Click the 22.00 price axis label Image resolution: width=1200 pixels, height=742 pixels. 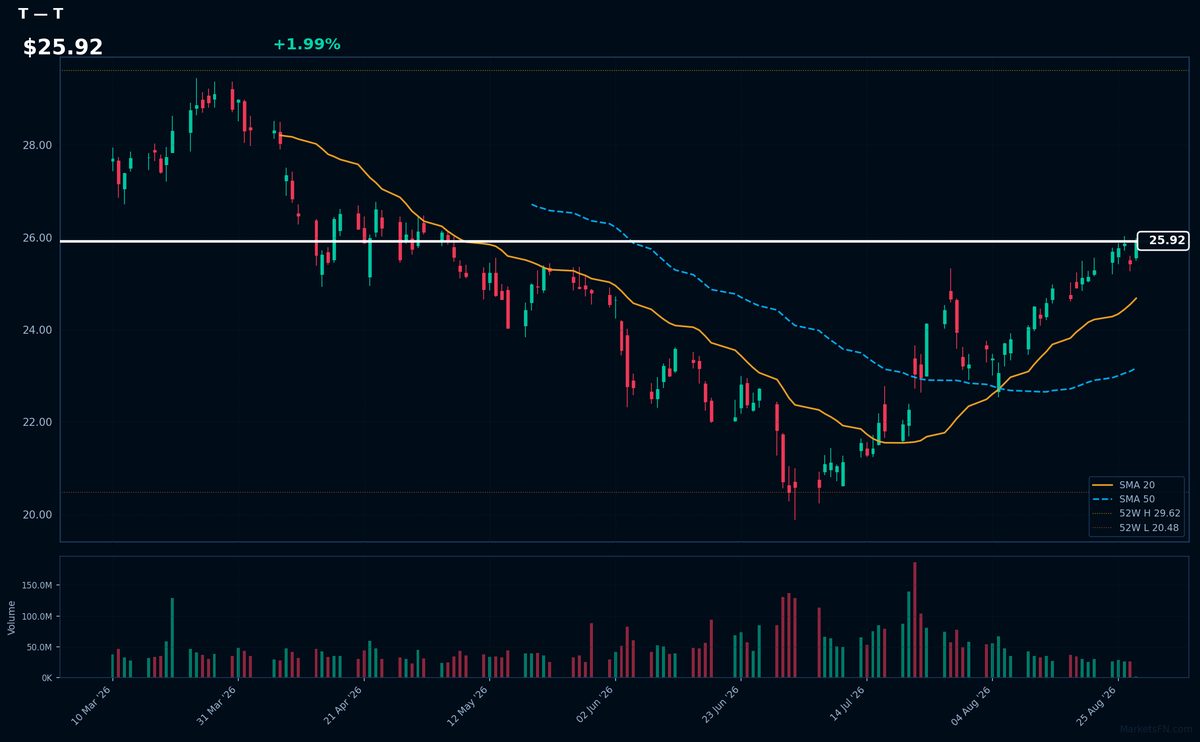coord(38,422)
